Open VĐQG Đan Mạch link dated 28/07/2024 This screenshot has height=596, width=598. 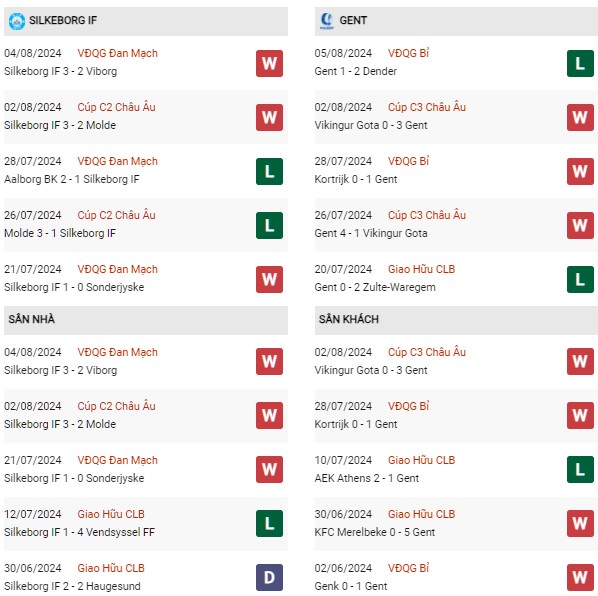click(117, 161)
